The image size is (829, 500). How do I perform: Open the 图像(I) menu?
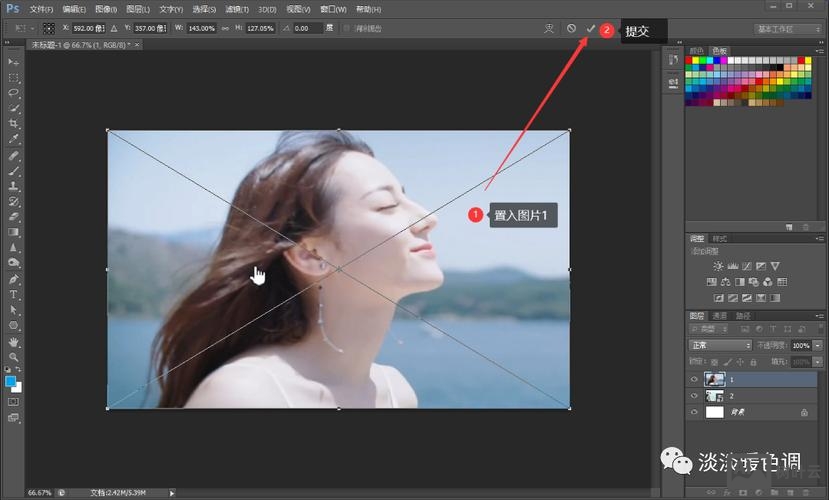click(x=105, y=9)
